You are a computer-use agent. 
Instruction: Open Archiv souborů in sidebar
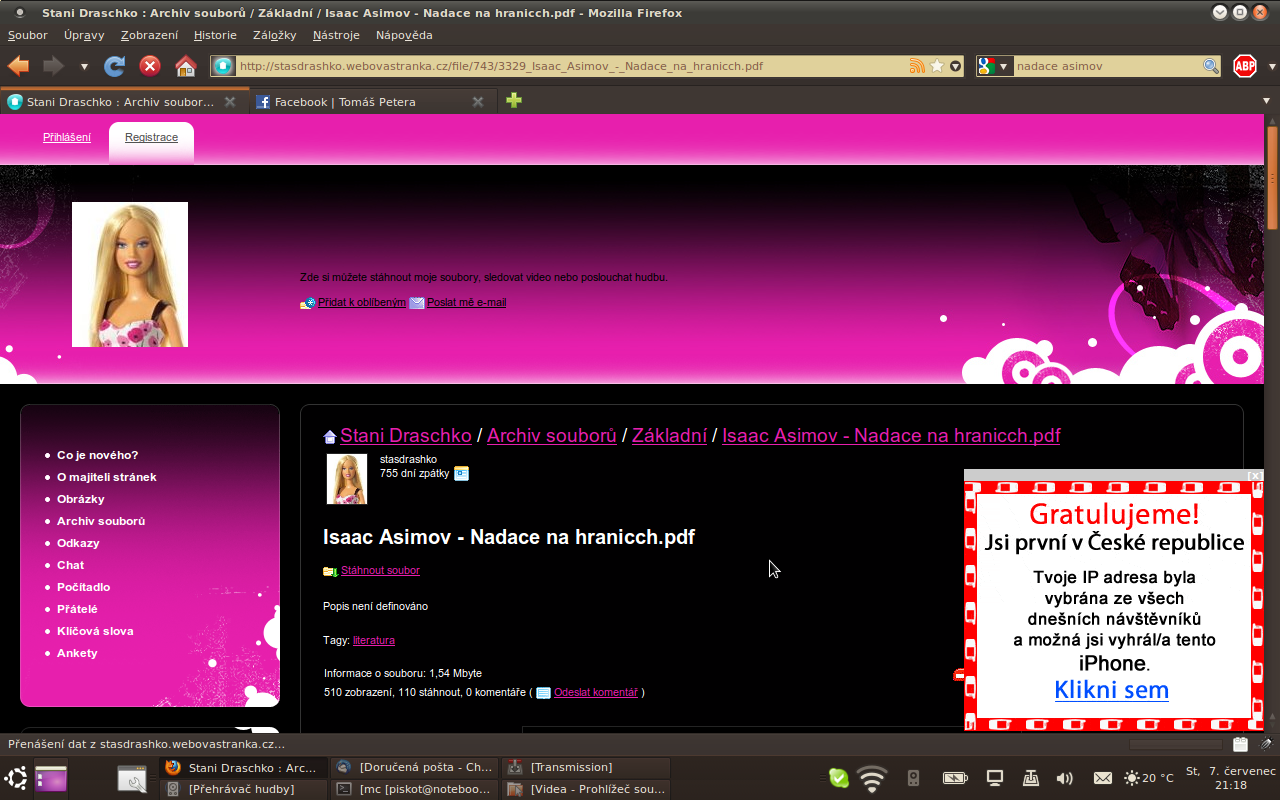[x=101, y=521]
